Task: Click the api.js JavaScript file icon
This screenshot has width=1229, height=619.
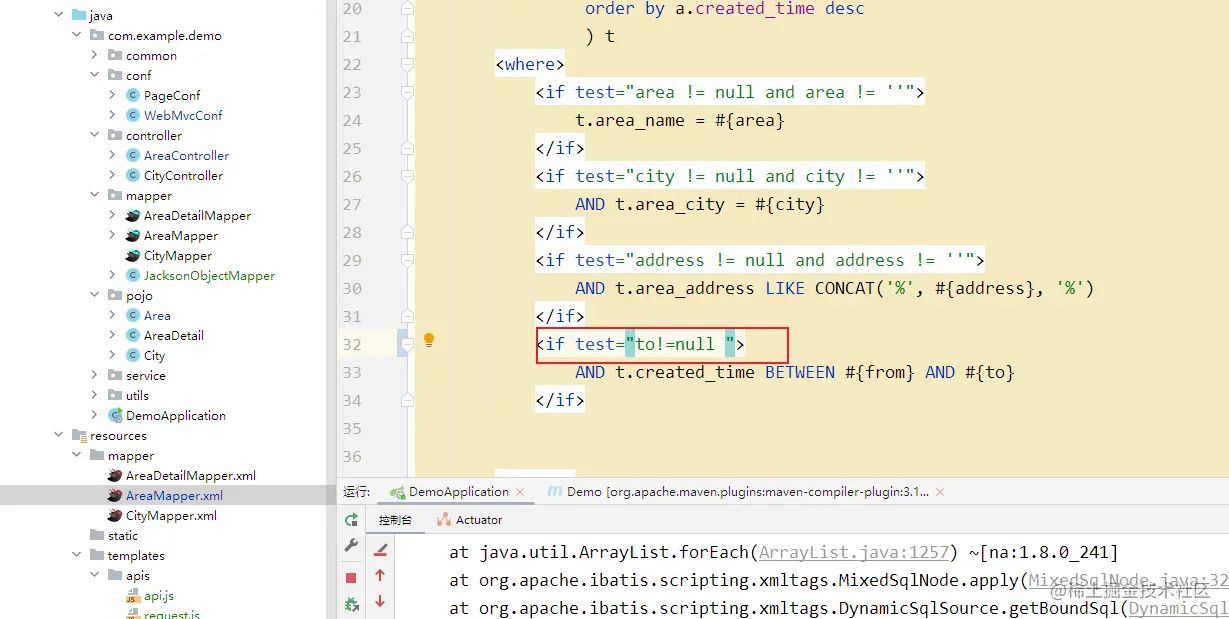Action: click(133, 596)
